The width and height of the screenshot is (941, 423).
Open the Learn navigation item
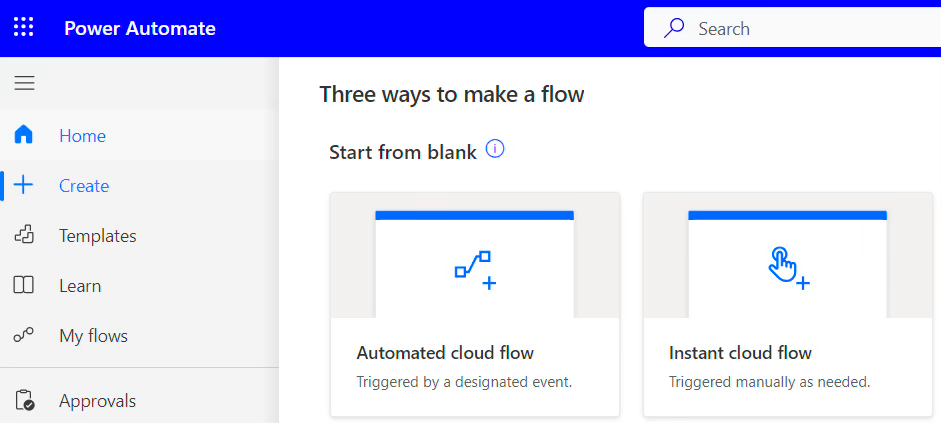point(80,286)
